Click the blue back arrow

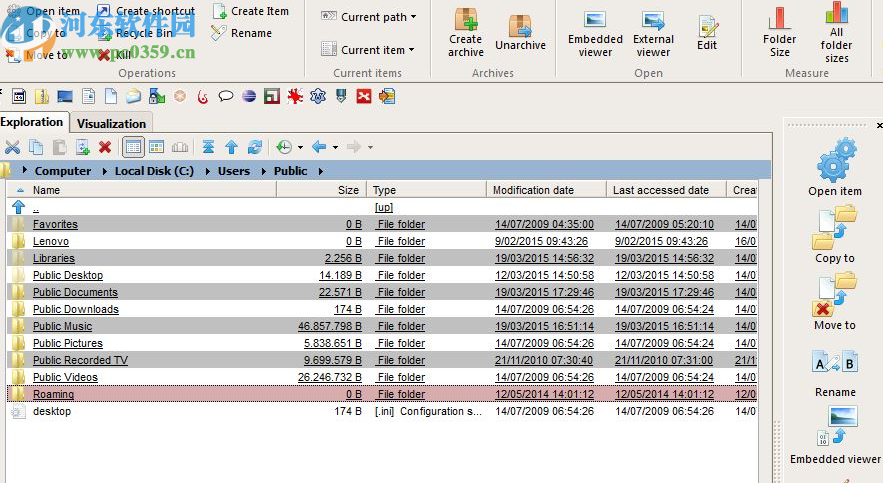[319, 148]
